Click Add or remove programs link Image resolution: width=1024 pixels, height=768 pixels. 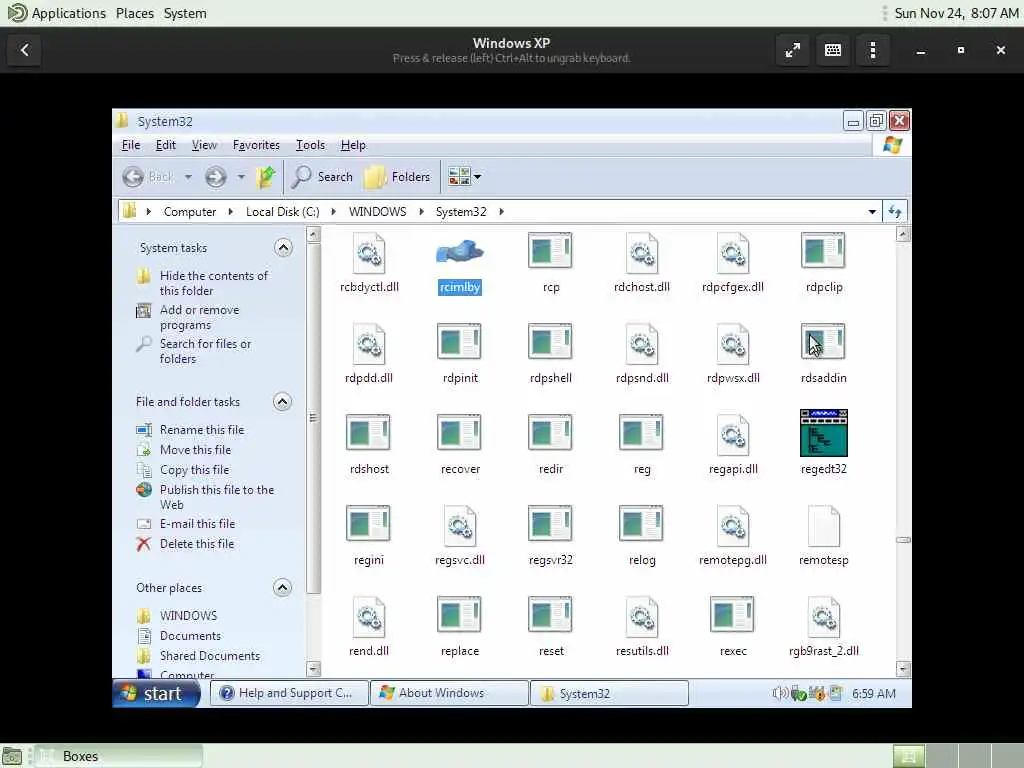[x=199, y=317]
